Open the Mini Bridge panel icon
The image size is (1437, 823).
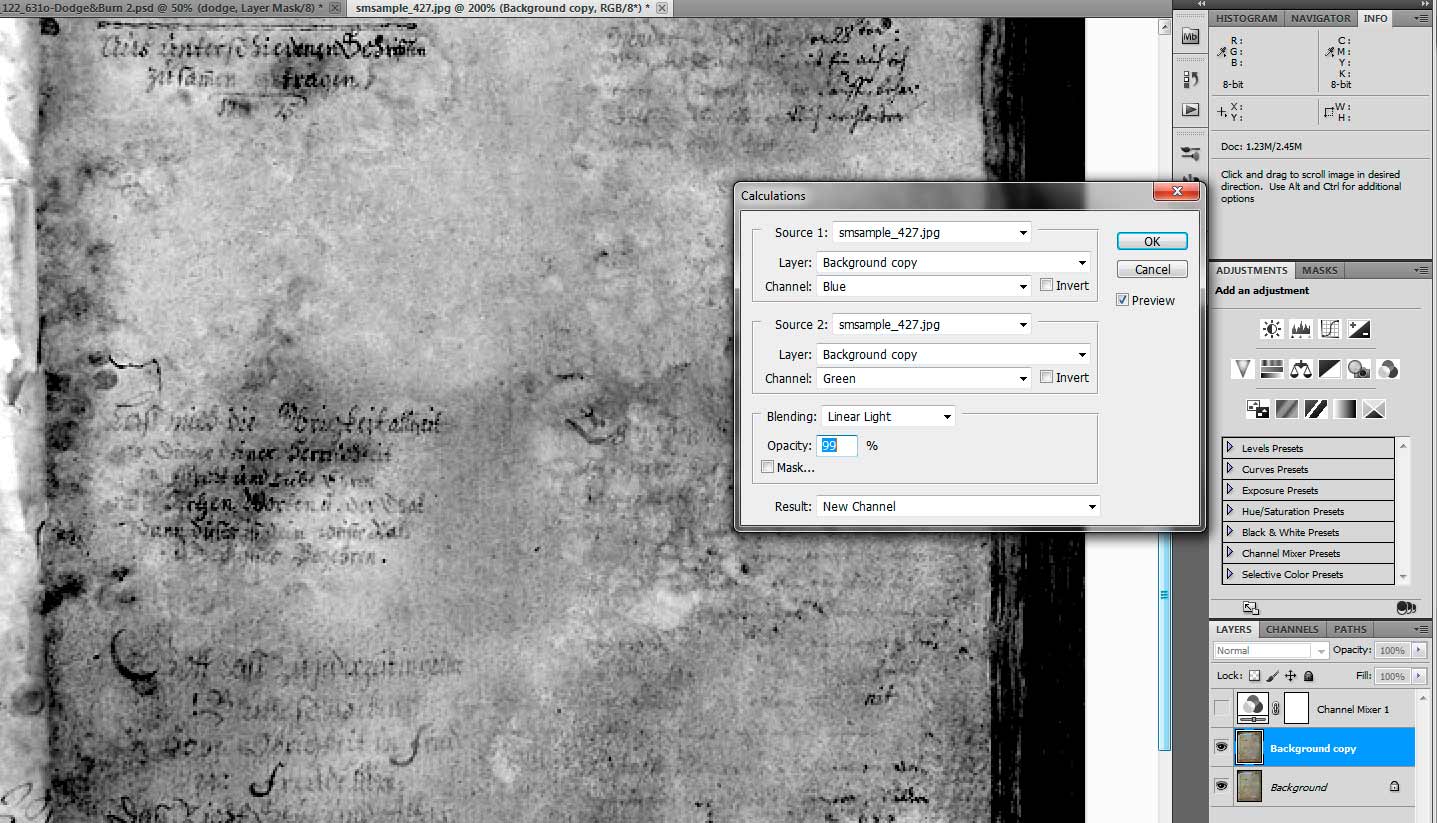pos(1190,37)
